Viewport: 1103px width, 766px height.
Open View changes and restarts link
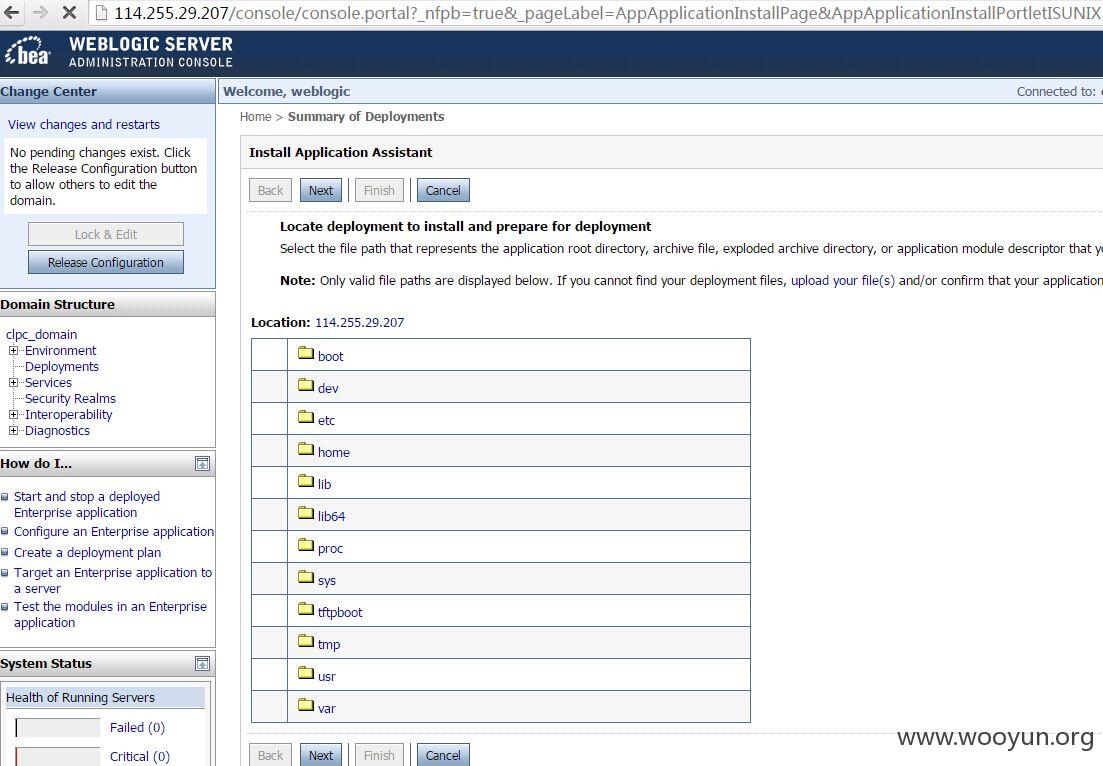point(84,125)
